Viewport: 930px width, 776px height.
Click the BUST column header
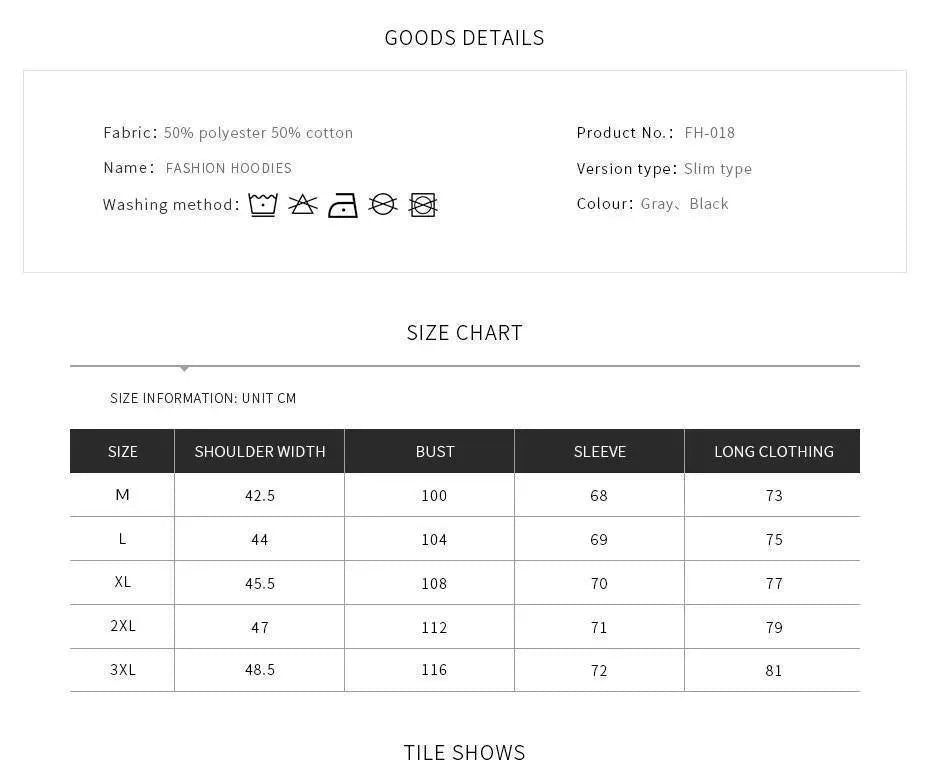435,452
